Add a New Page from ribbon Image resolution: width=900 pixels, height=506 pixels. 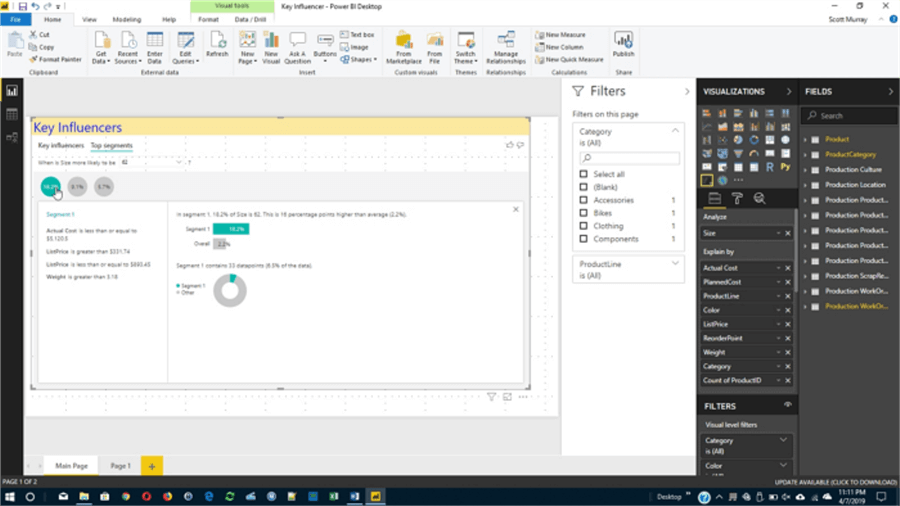click(x=247, y=48)
